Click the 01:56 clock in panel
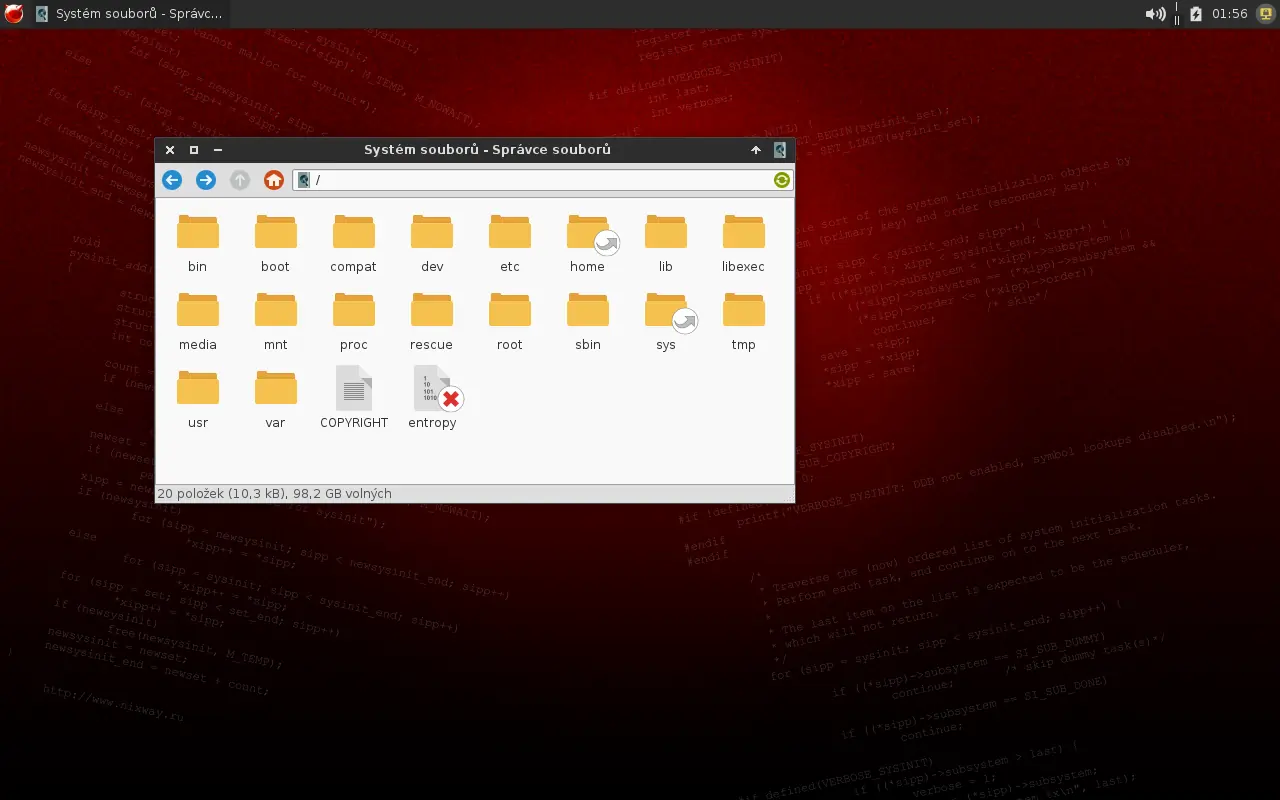Image resolution: width=1280 pixels, height=800 pixels. click(1229, 14)
